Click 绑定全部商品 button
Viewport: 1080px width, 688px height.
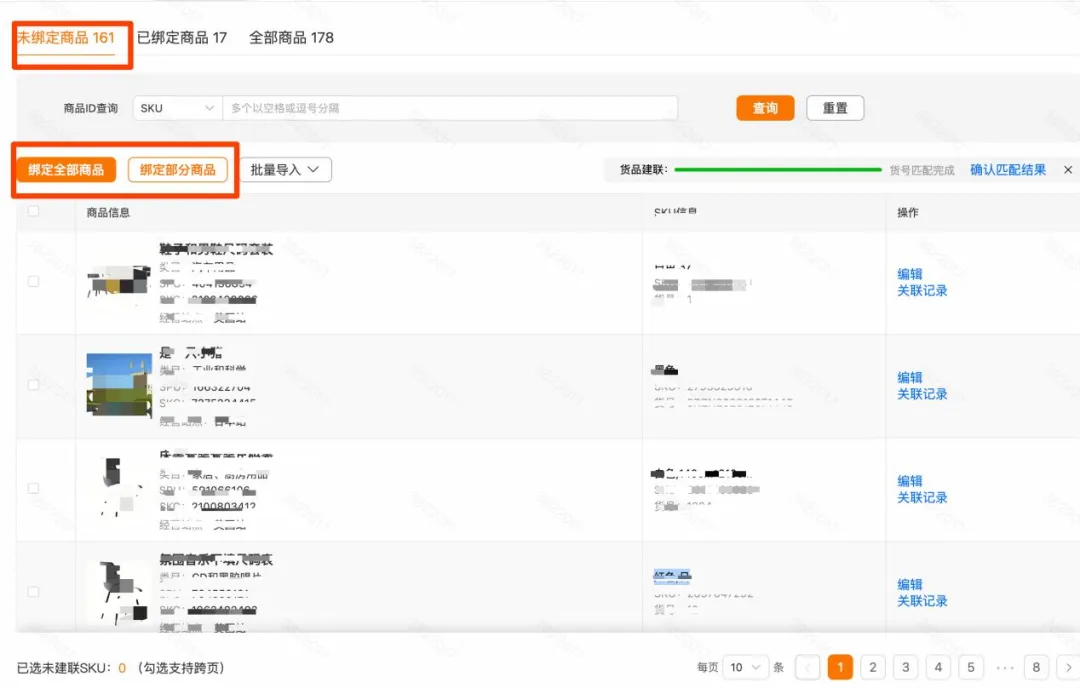(66, 169)
